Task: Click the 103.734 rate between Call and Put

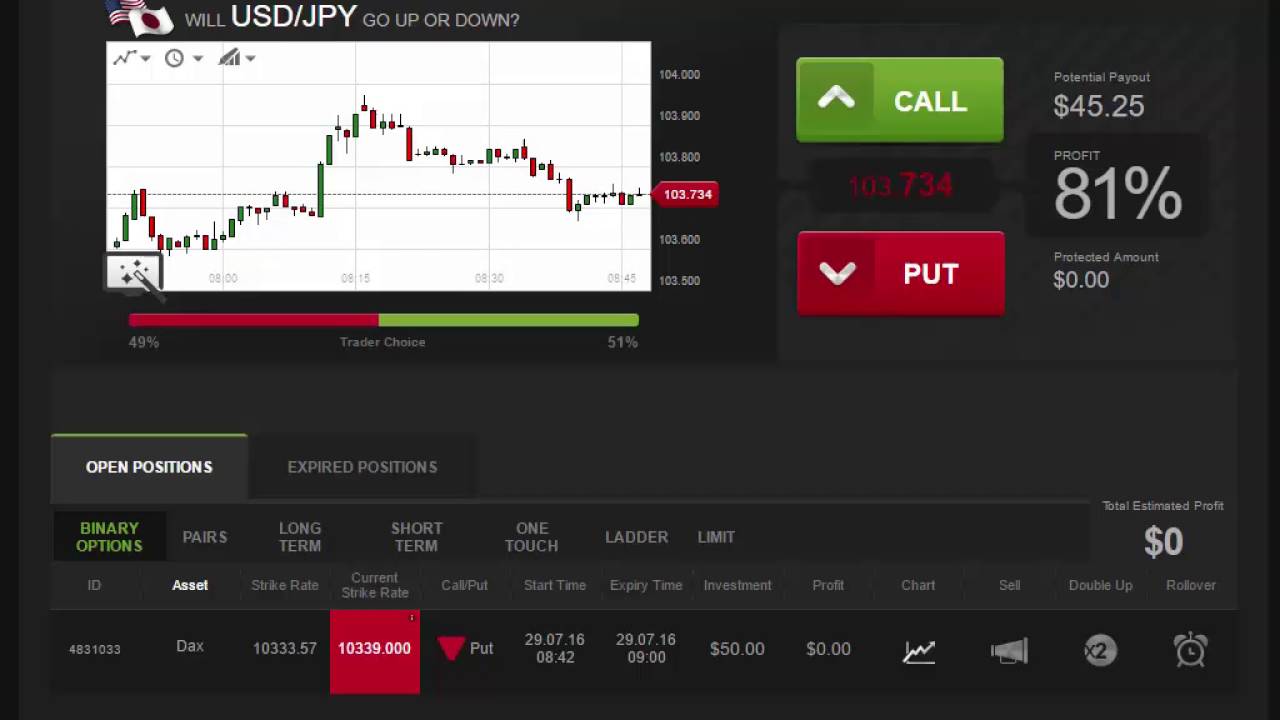Action: tap(900, 186)
